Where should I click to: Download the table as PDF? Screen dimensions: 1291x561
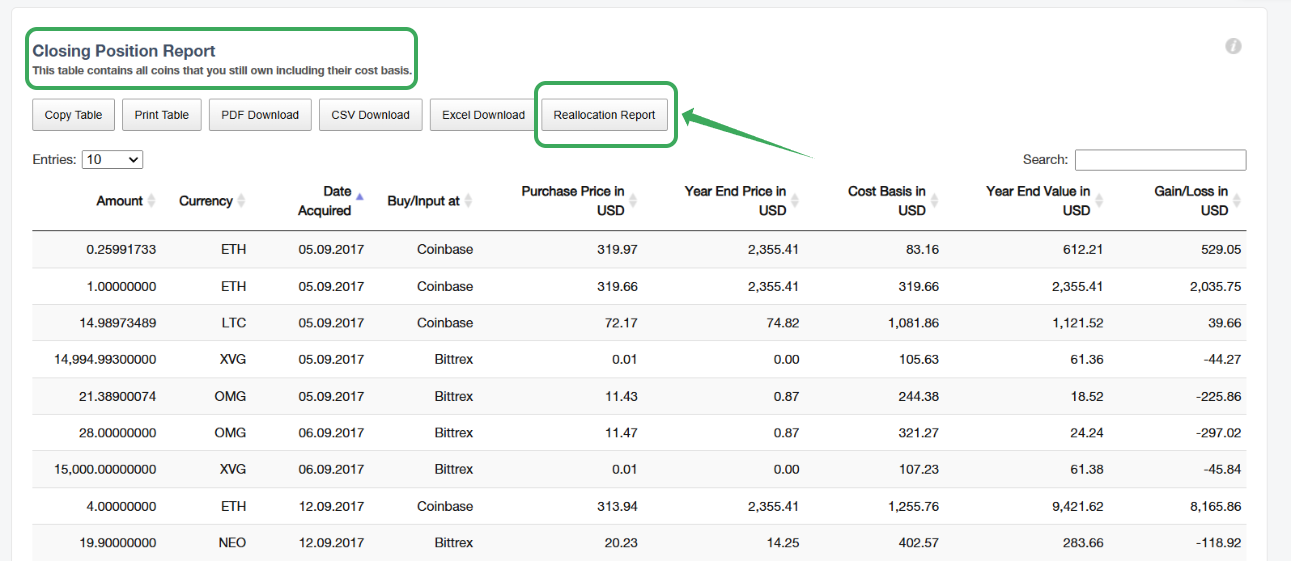coord(260,115)
